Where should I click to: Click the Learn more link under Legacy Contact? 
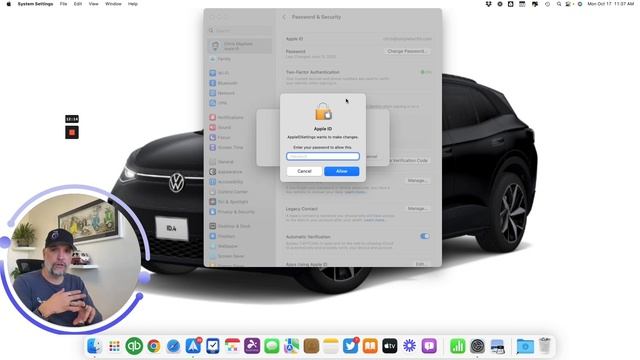tap(374, 220)
